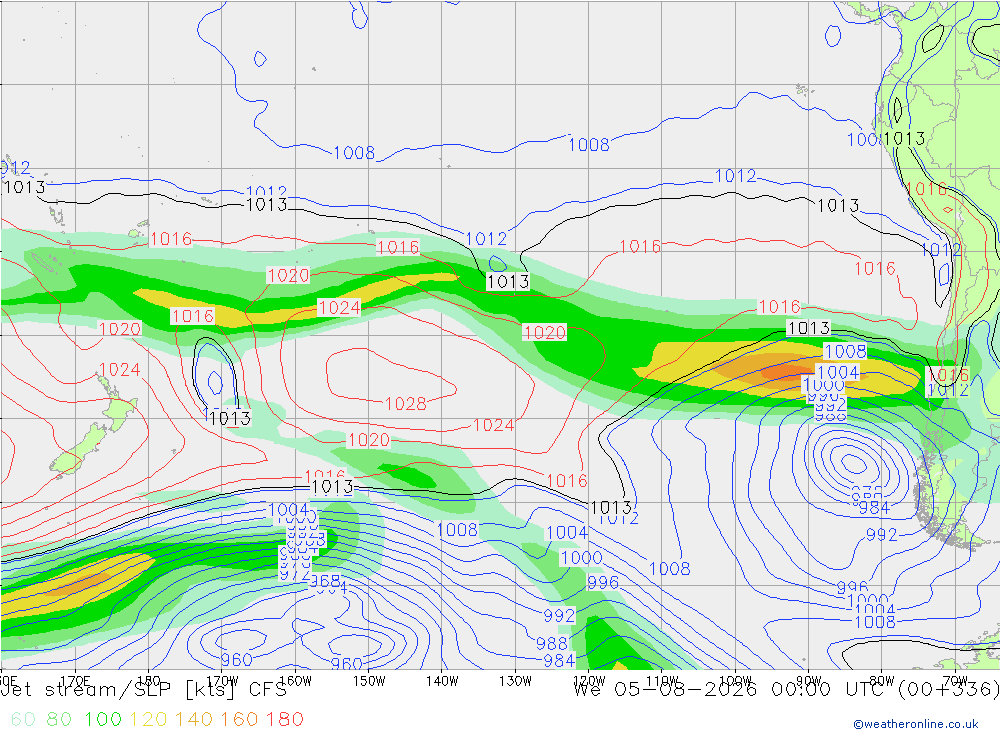Viewport: 1000px width, 733px height.
Task: Click the 'Jet stream/SLP [kts] CFS' title
Action: pos(143,690)
